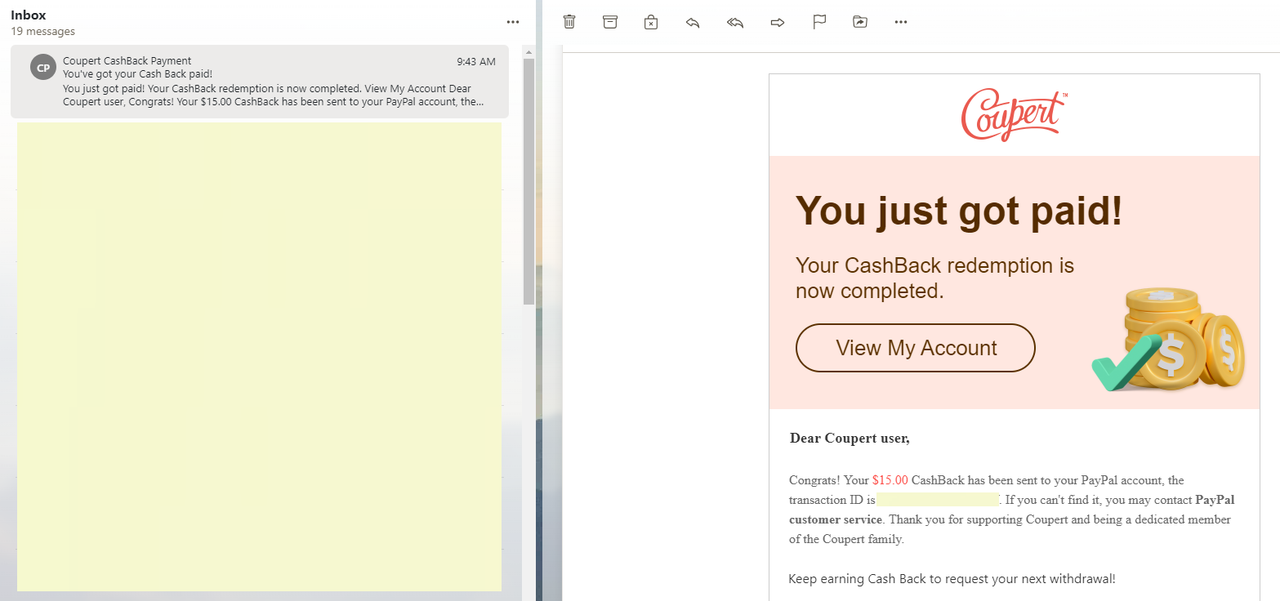Viewport: 1280px width, 601px height.
Task: Click 'Keep earning Cash Back' line
Action: click(952, 579)
